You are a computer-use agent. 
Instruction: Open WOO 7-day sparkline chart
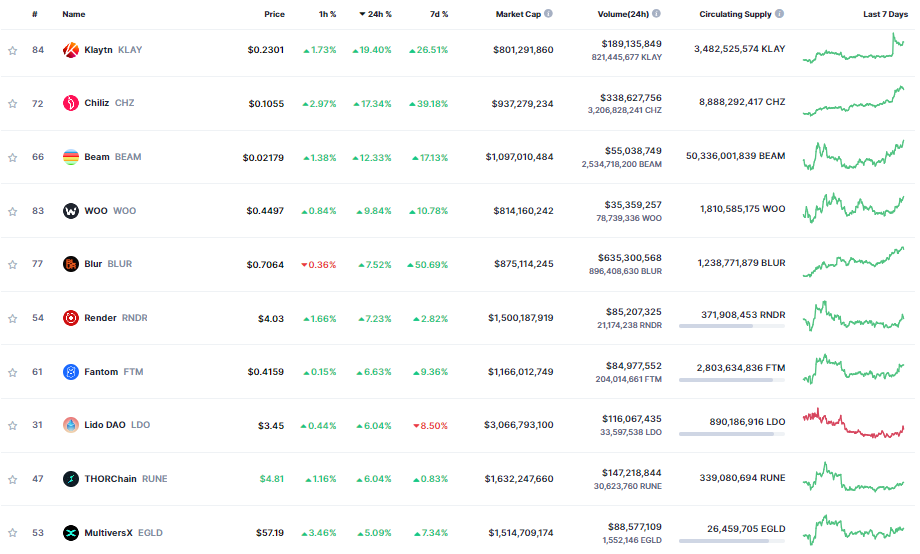[x=853, y=208]
